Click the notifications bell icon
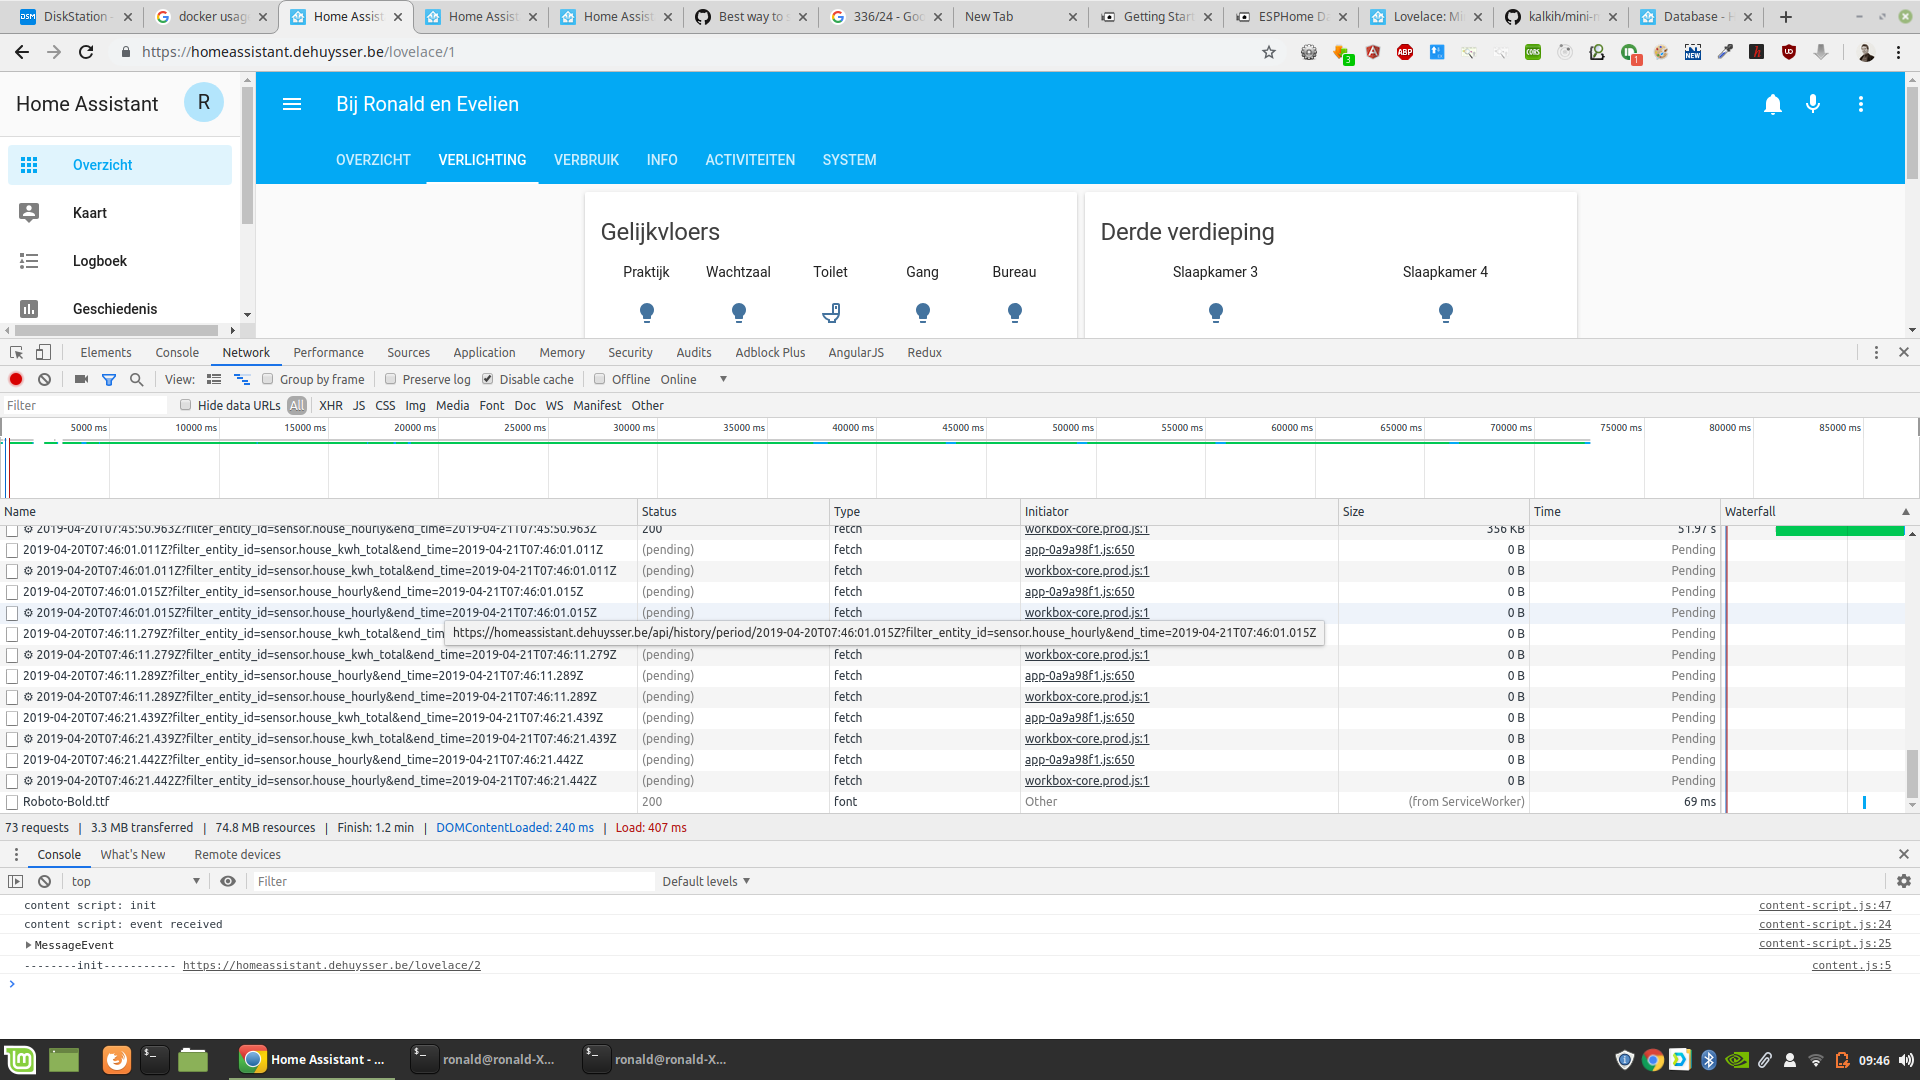Screen dimensions: 1920x1080 pyautogui.click(x=1772, y=104)
